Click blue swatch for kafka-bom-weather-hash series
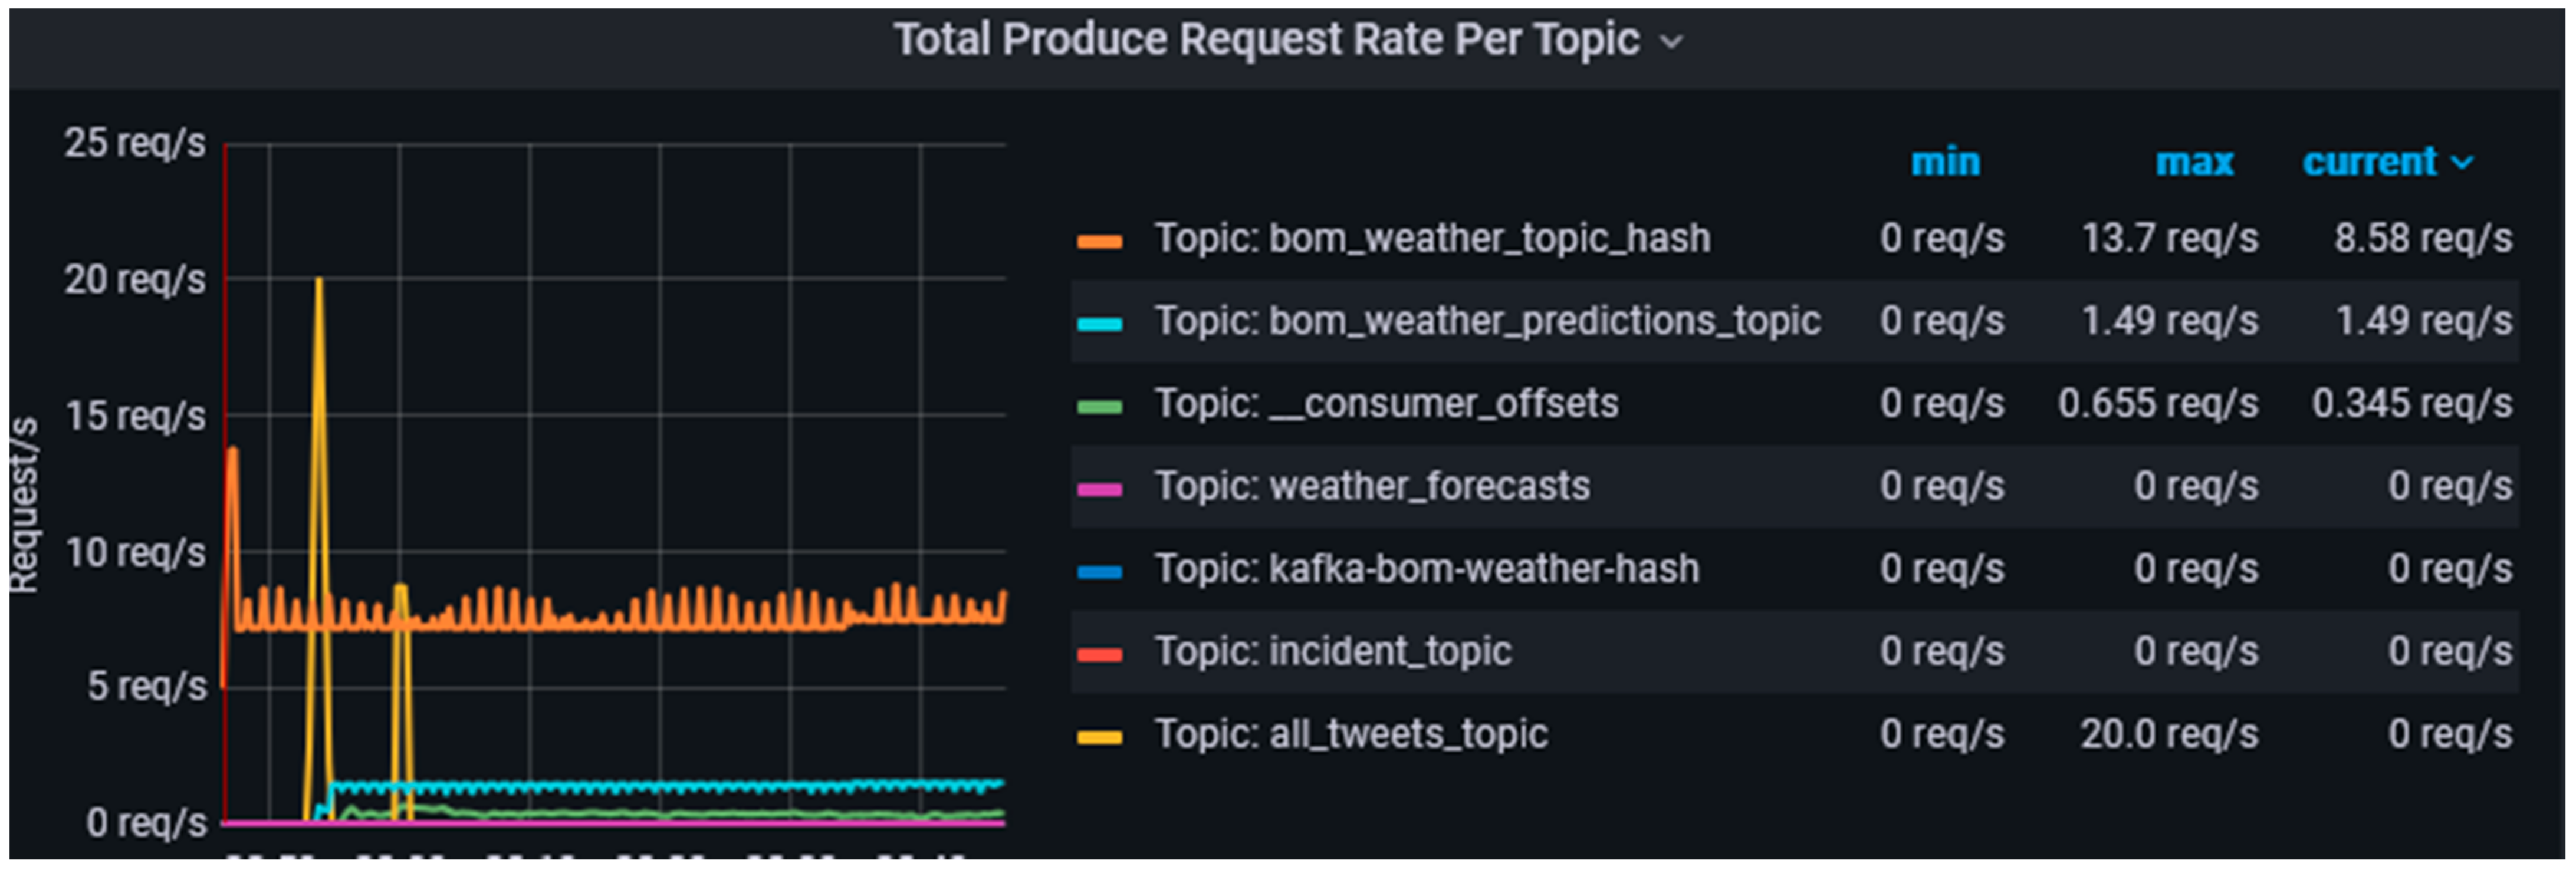 coord(1099,572)
